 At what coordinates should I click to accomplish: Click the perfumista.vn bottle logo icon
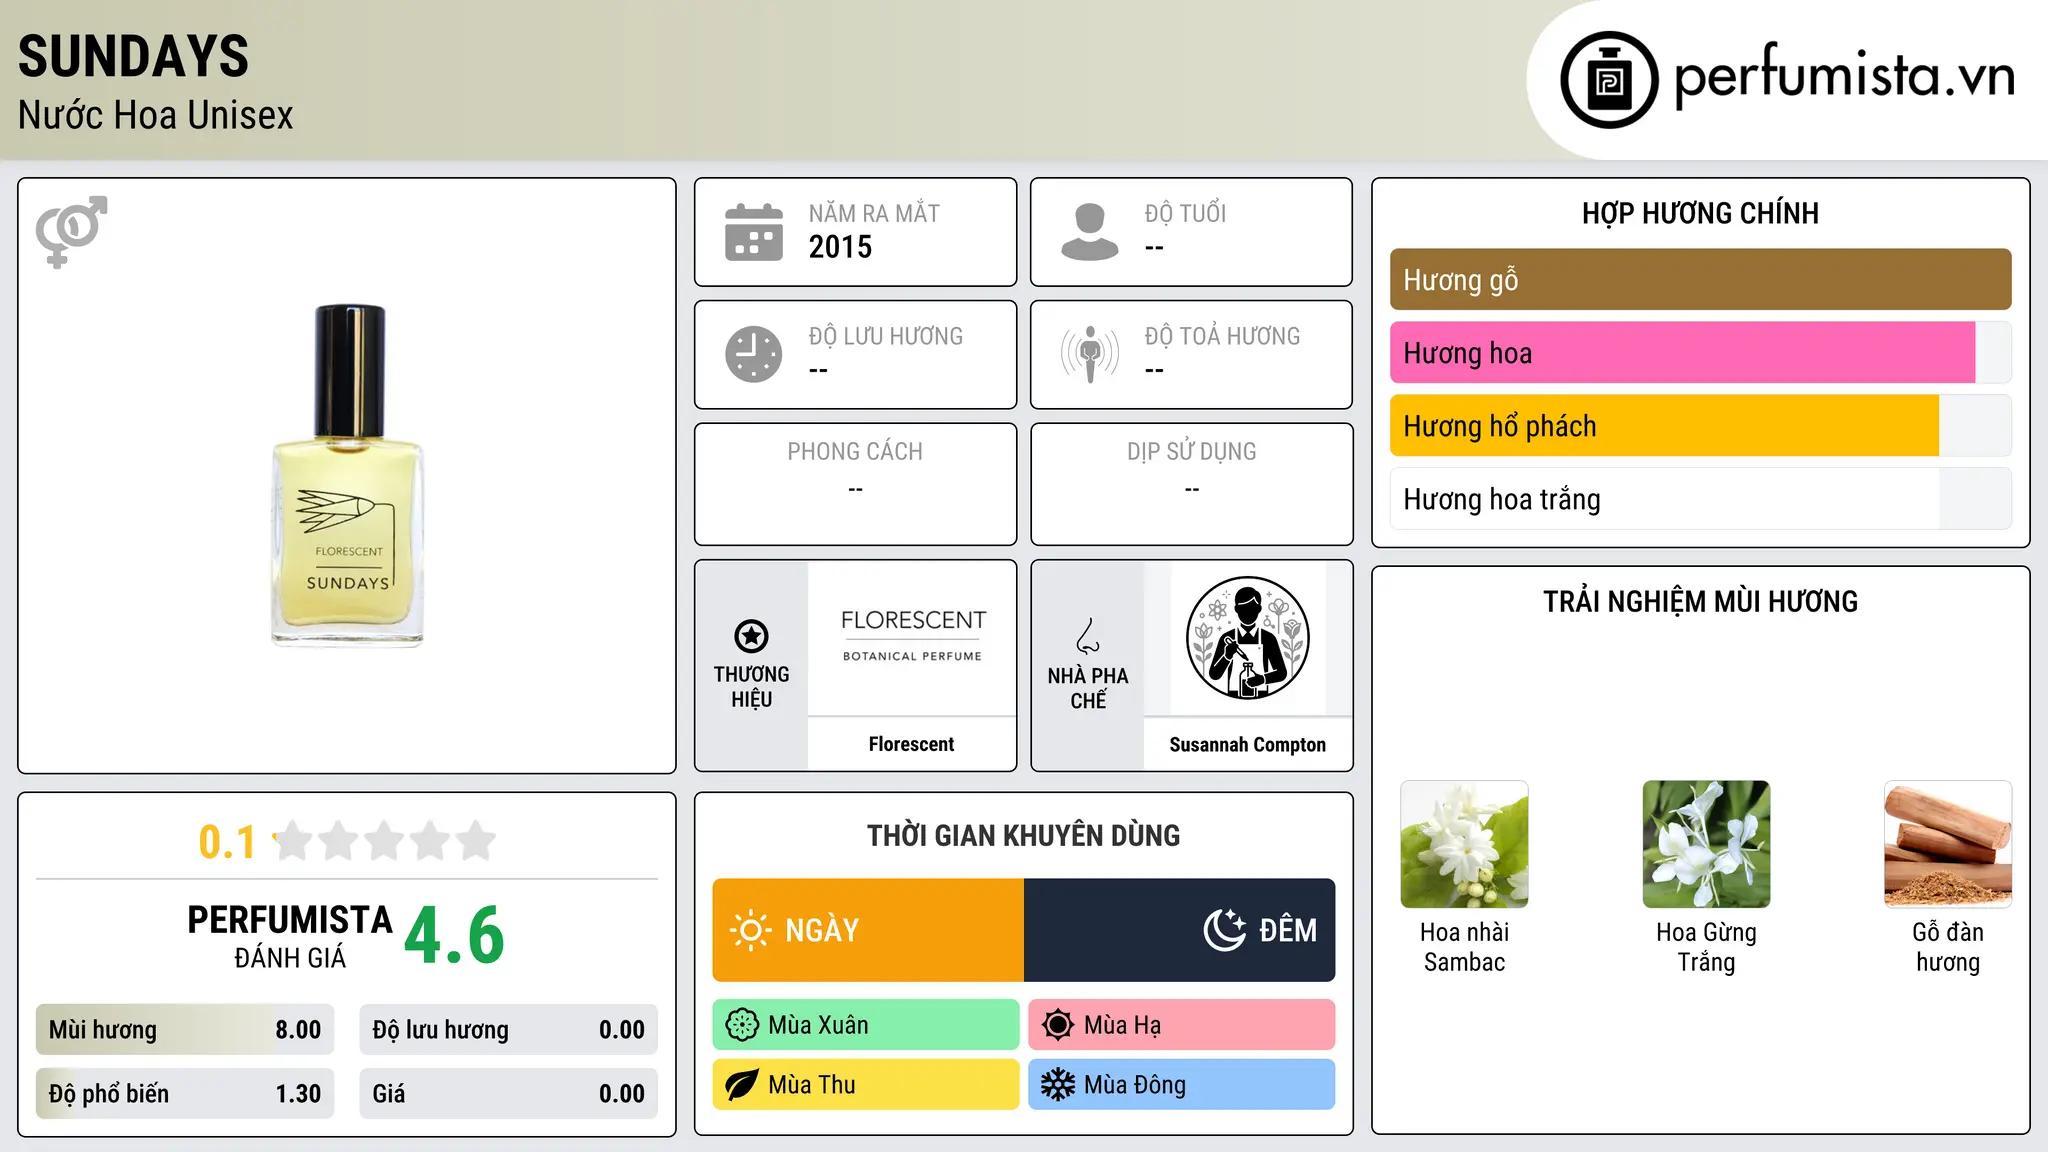pyautogui.click(x=1609, y=80)
